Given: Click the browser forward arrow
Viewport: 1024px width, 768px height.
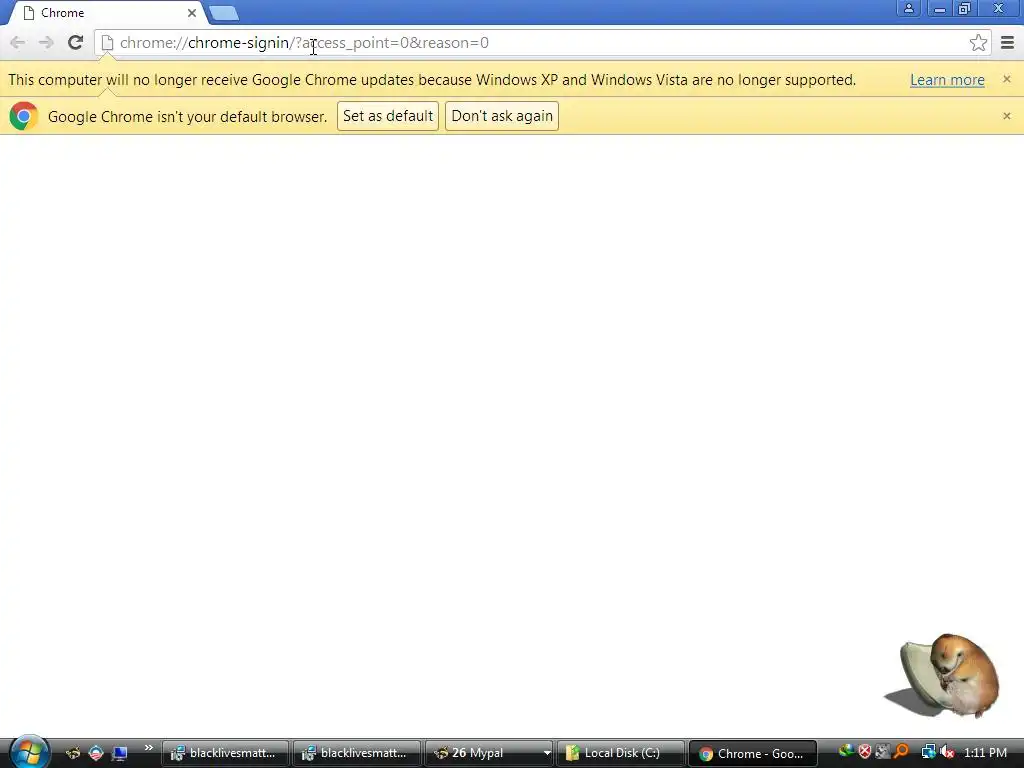Looking at the screenshot, I should pyautogui.click(x=46, y=43).
